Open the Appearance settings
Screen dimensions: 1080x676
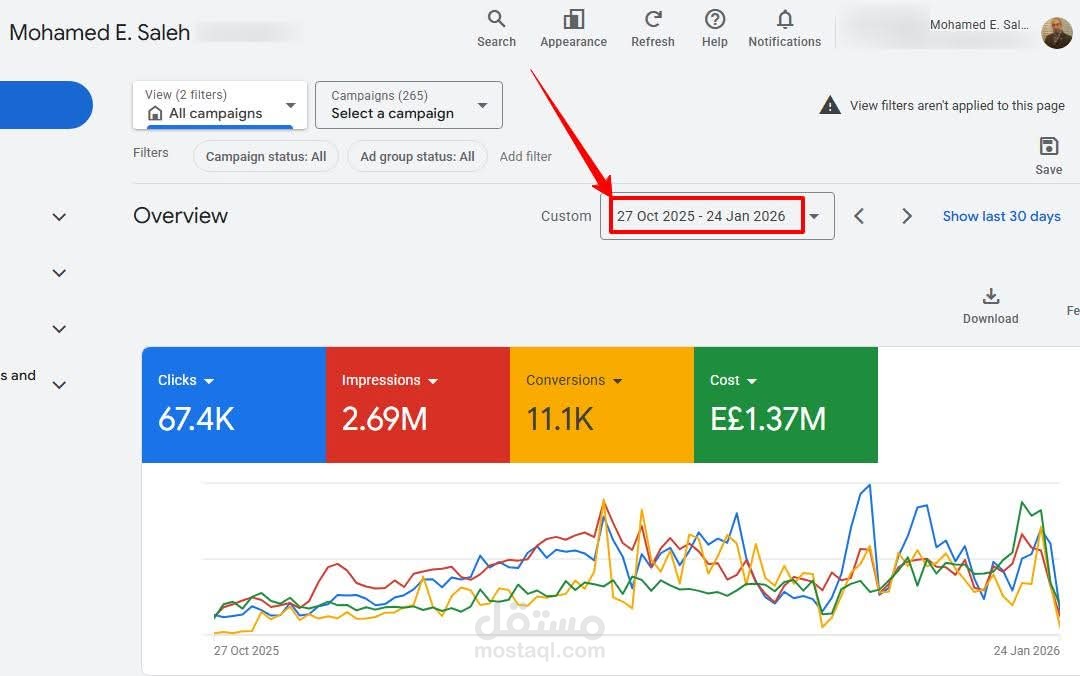point(573,28)
